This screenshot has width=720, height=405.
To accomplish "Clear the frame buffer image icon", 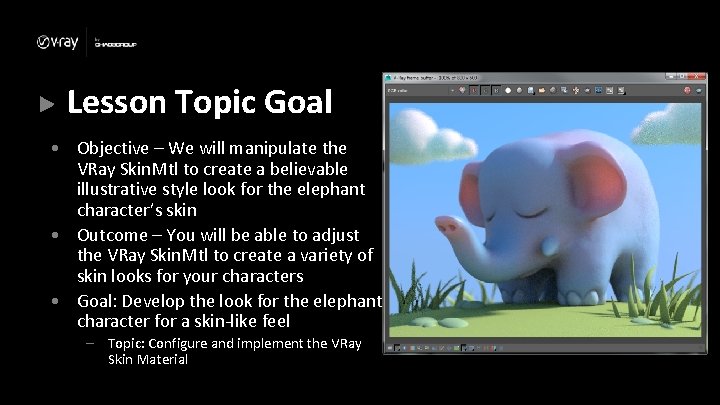I will tap(553, 90).
